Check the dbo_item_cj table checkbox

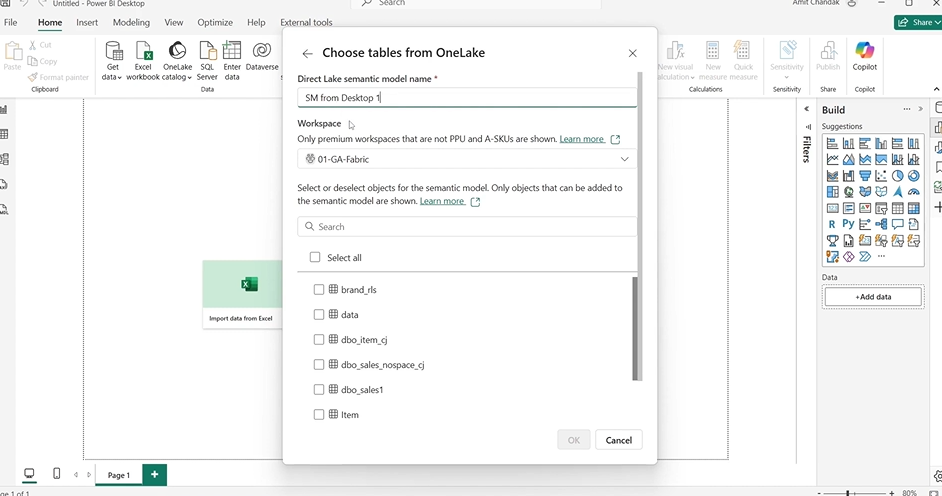click(319, 340)
